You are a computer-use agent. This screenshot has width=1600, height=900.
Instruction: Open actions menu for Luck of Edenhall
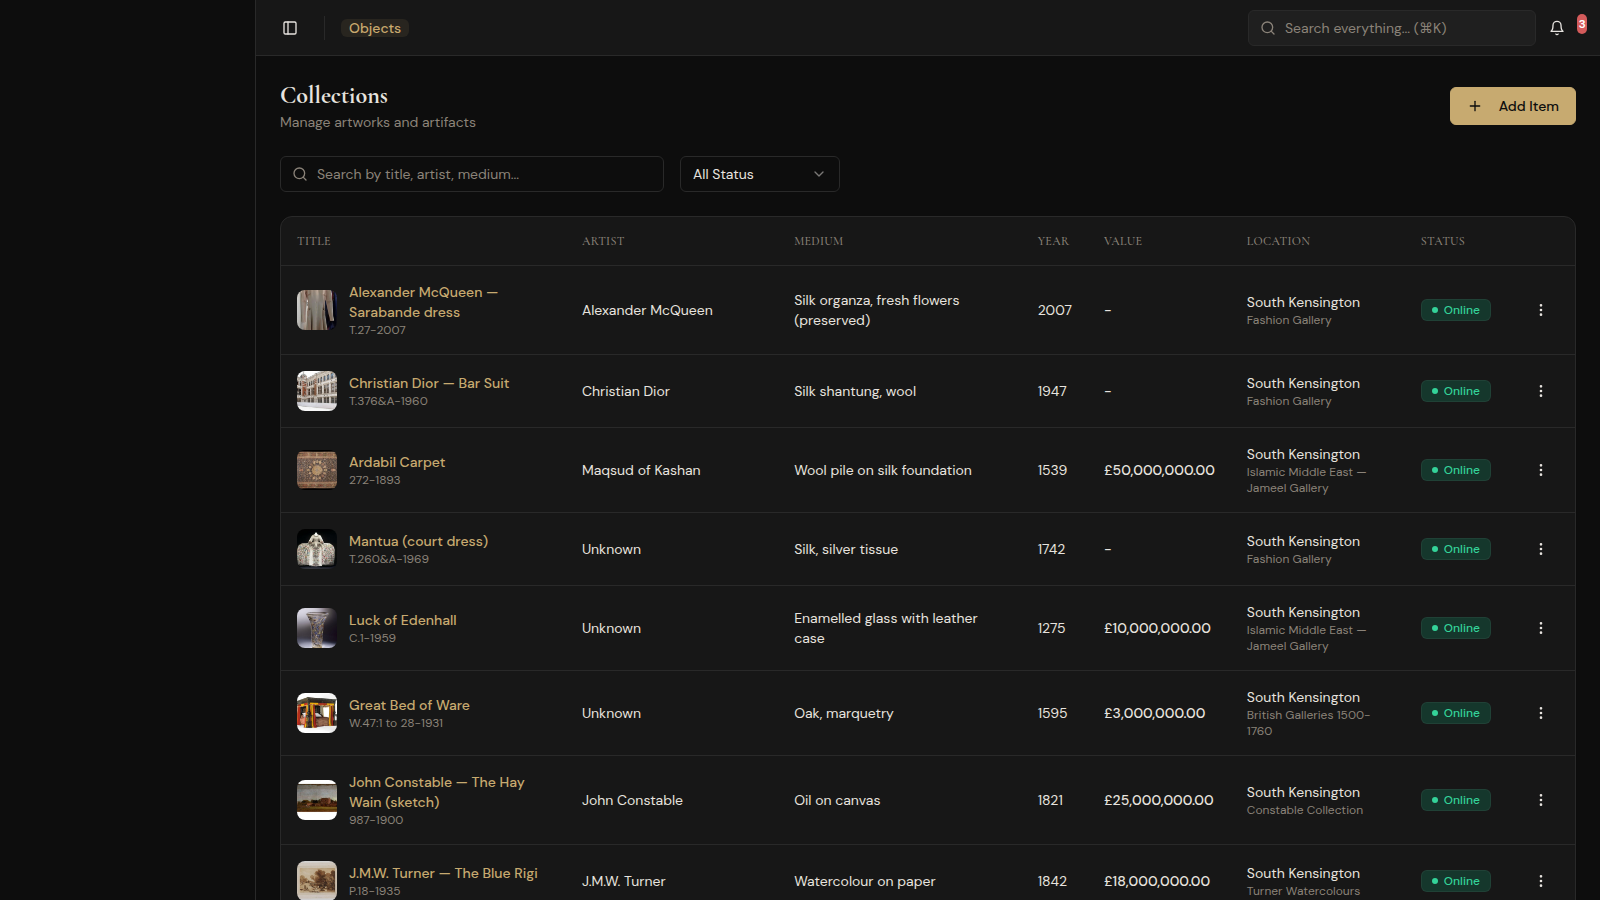1540,628
